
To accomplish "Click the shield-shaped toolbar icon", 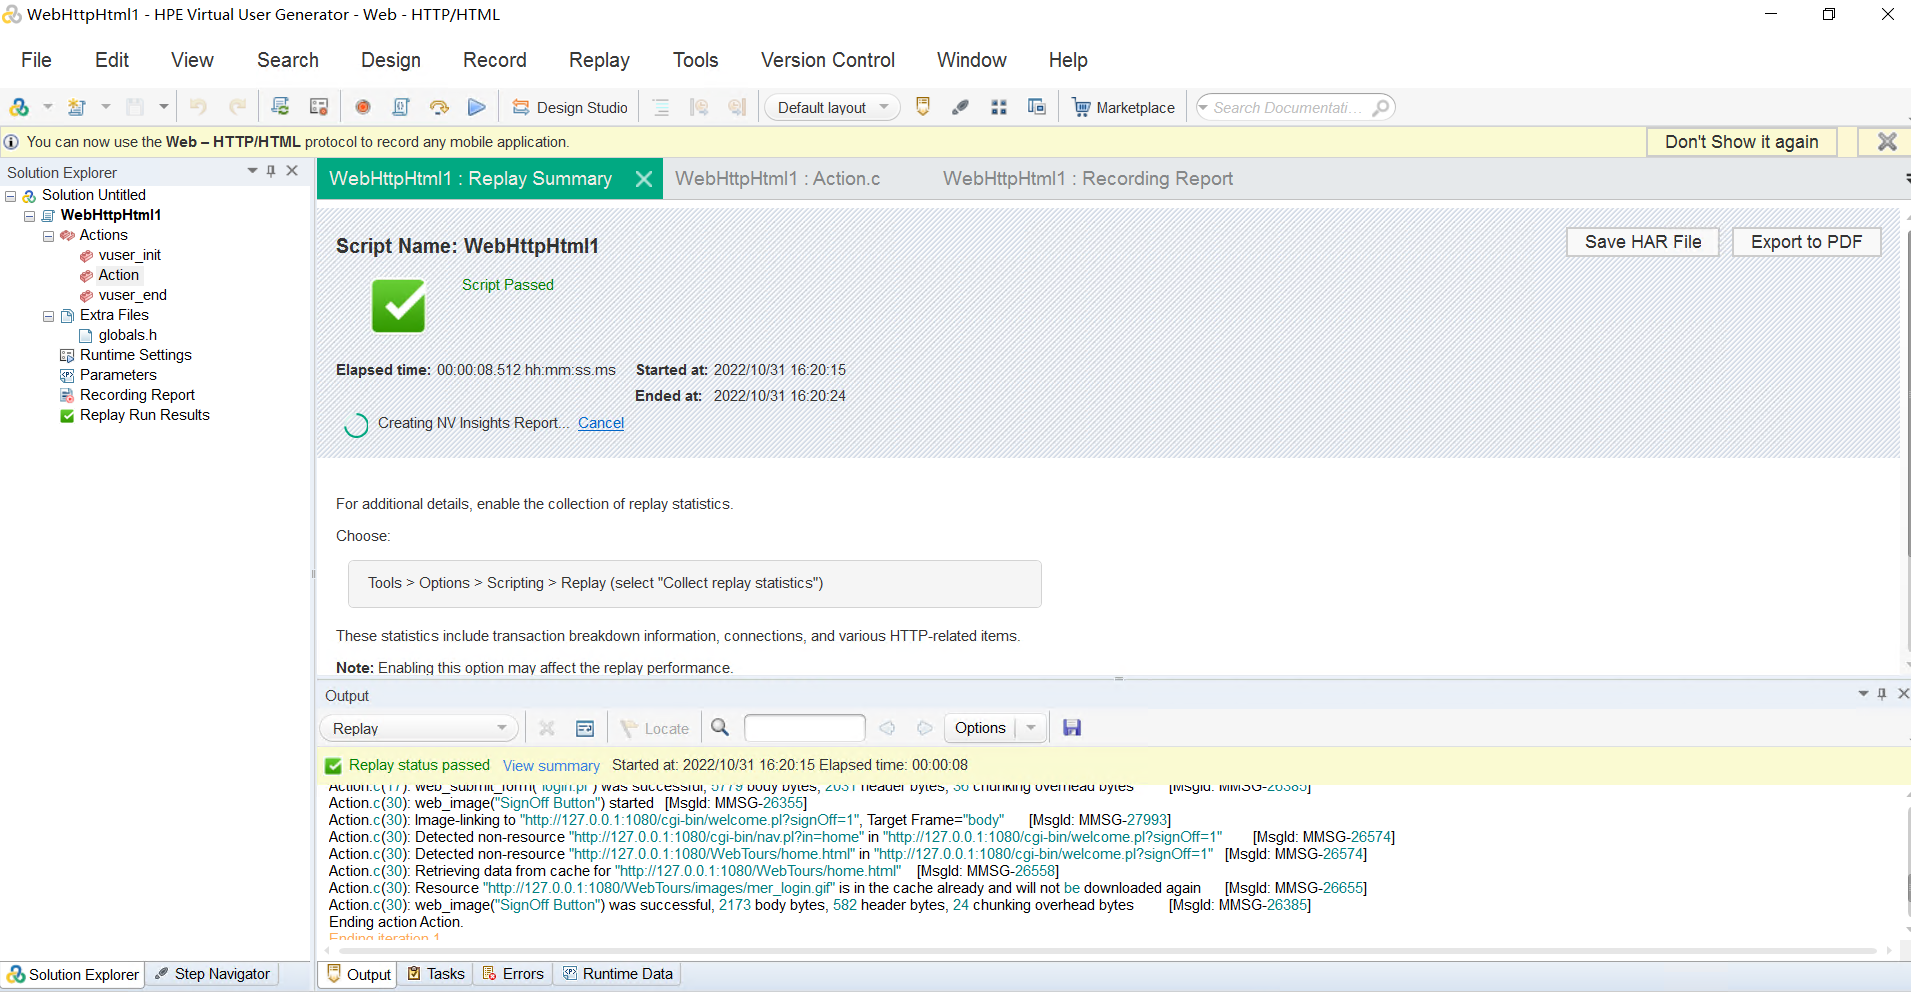I will pyautogui.click(x=923, y=106).
